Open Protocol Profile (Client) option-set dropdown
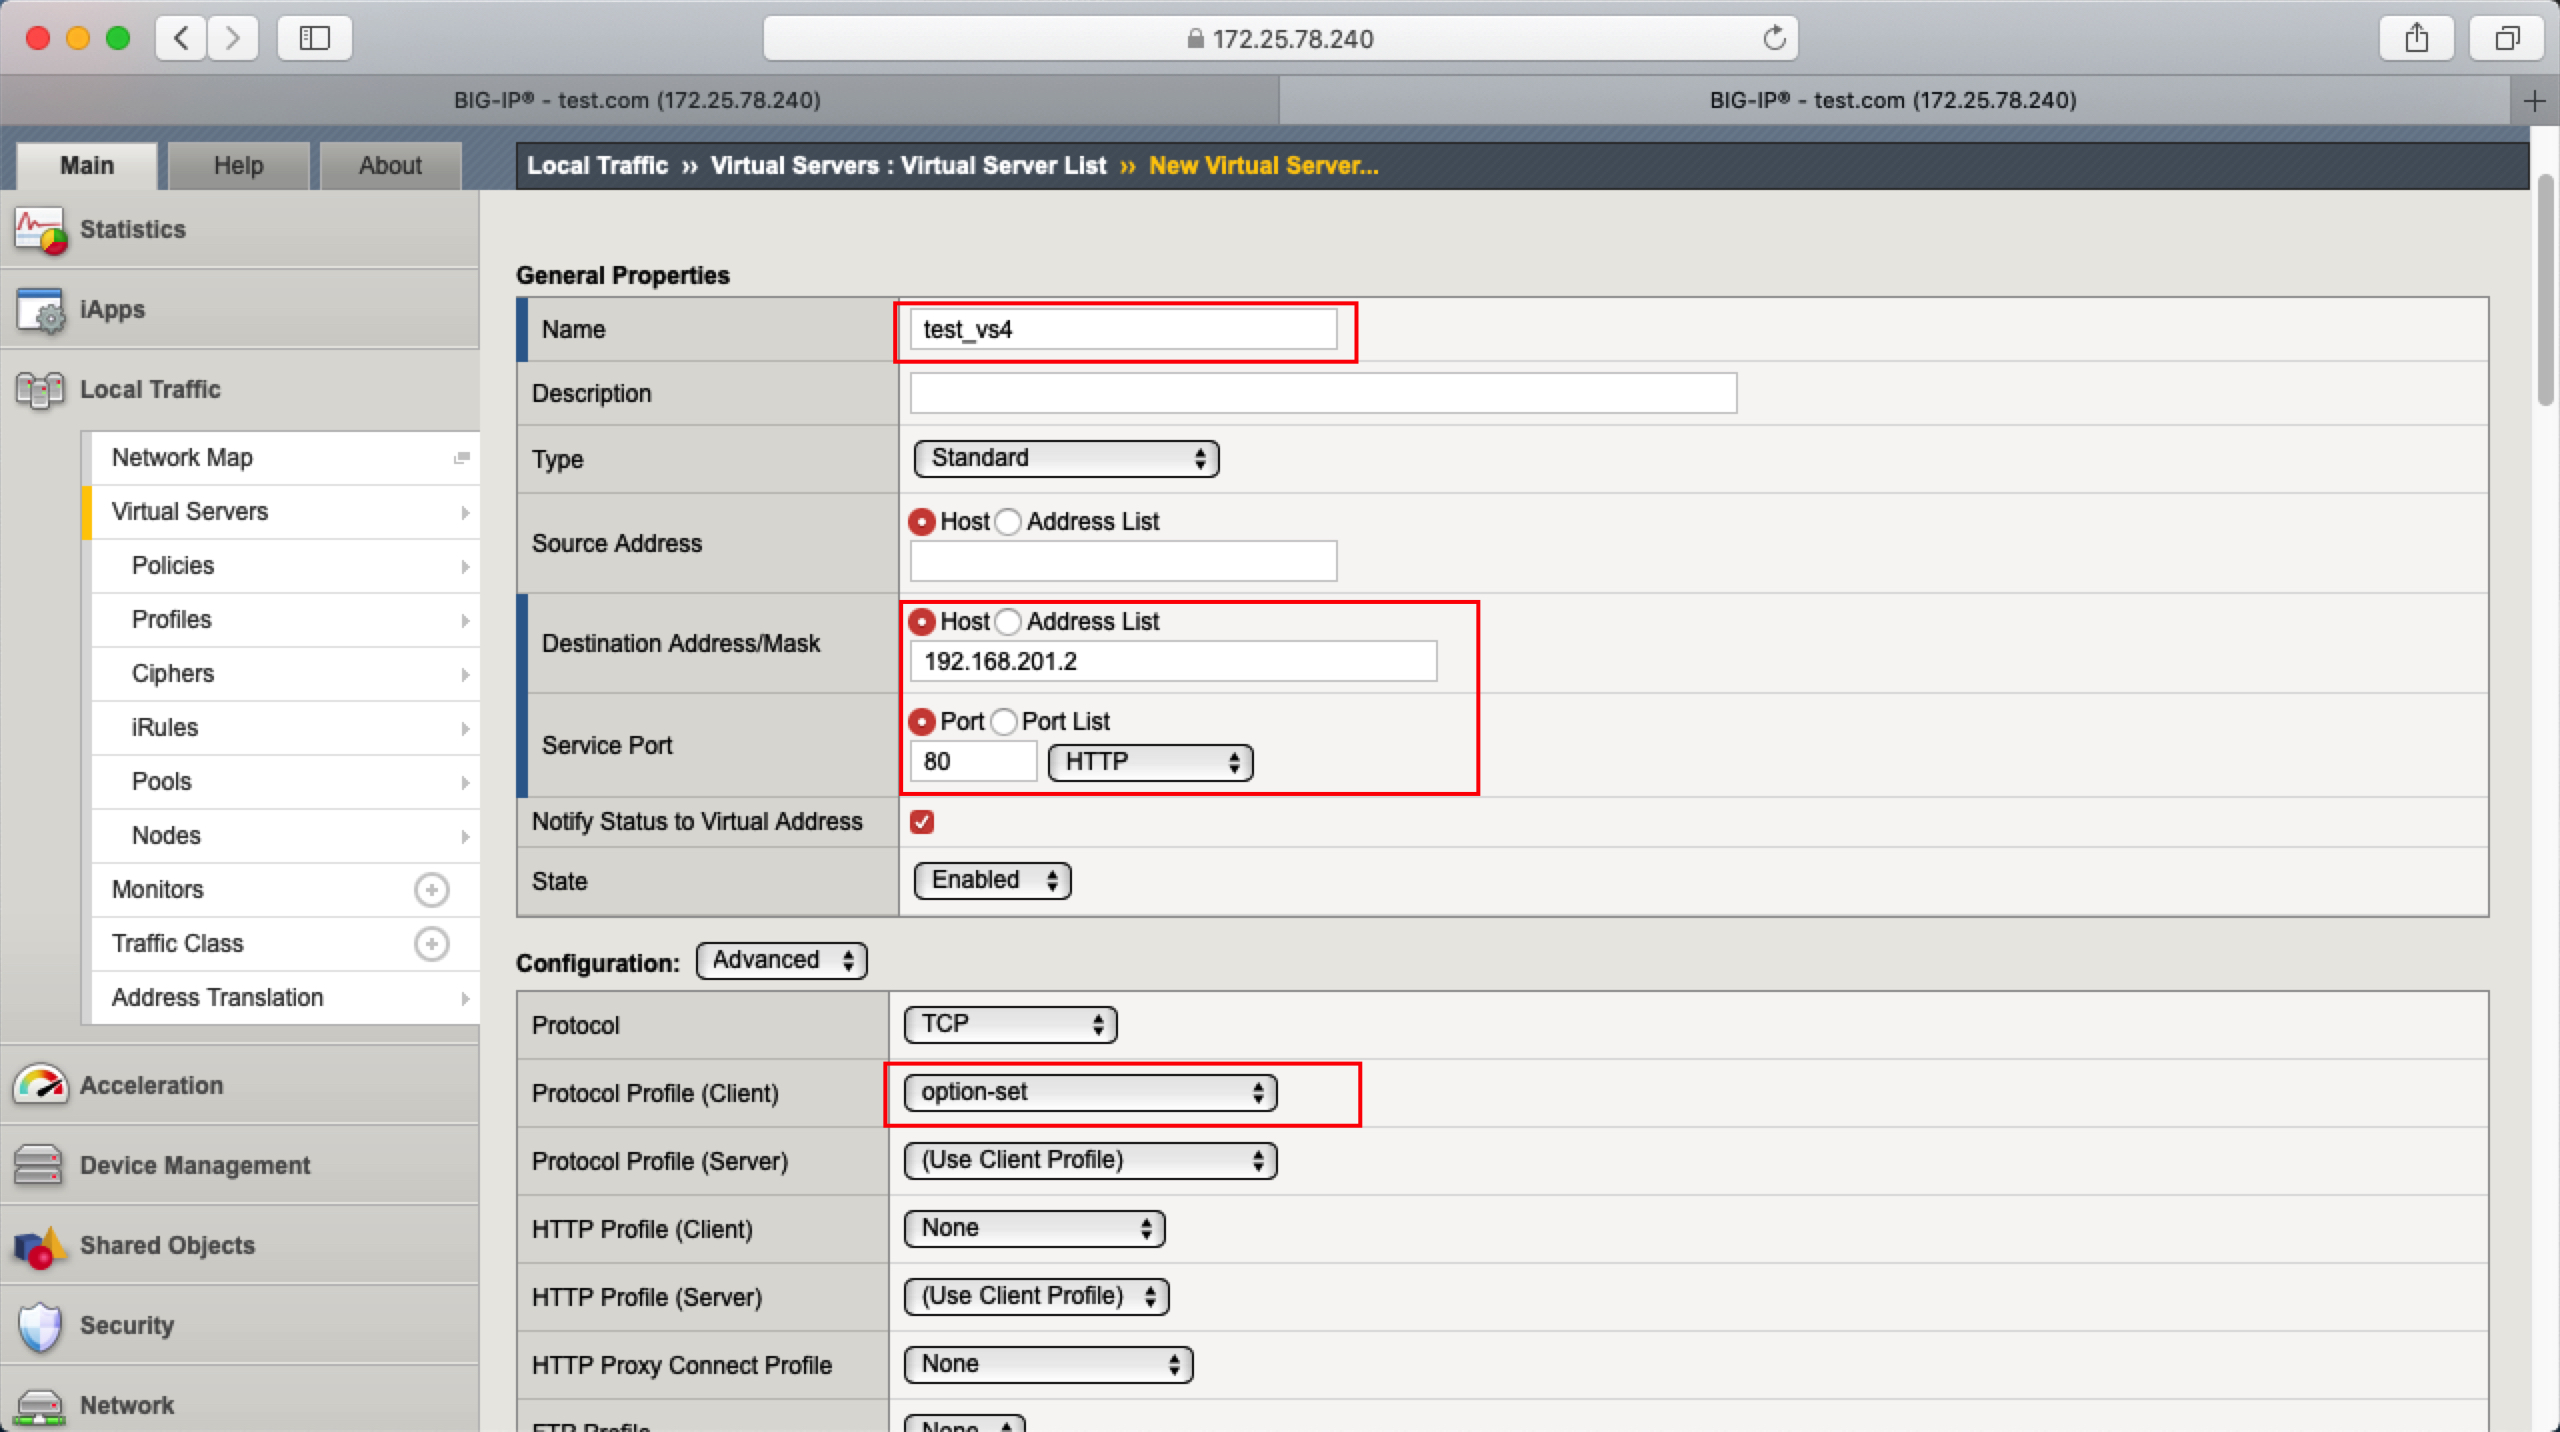 (1090, 1093)
